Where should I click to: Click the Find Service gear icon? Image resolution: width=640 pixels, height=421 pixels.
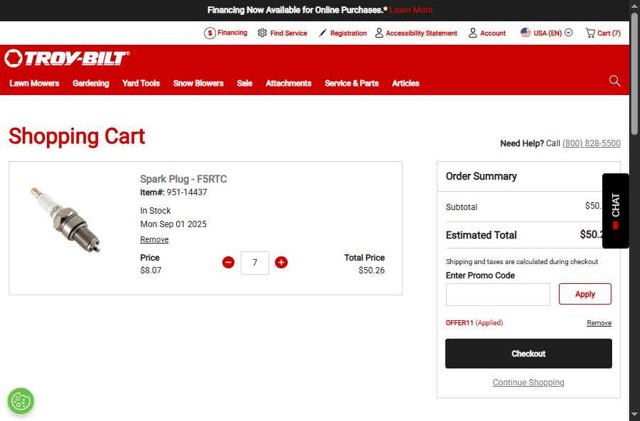tap(262, 33)
